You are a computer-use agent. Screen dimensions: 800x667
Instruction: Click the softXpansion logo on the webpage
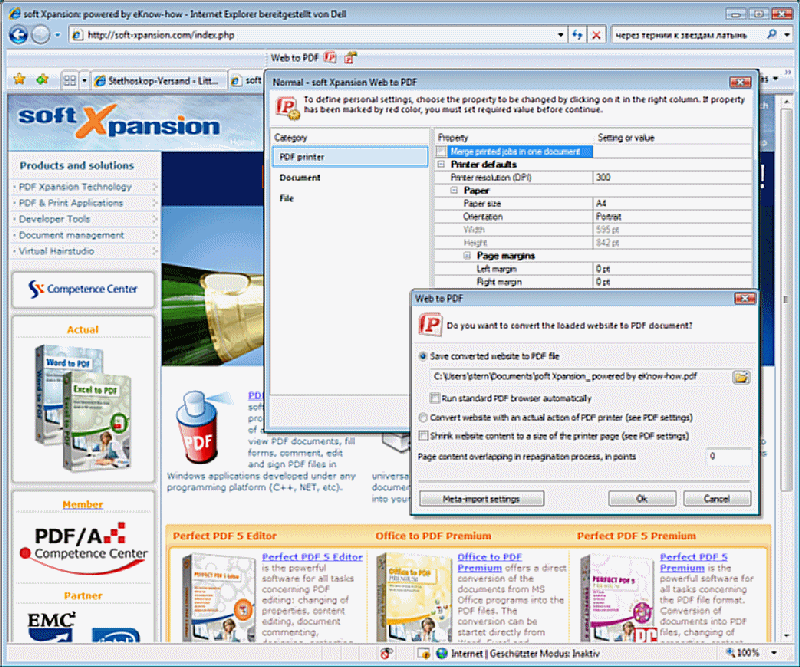(118, 122)
